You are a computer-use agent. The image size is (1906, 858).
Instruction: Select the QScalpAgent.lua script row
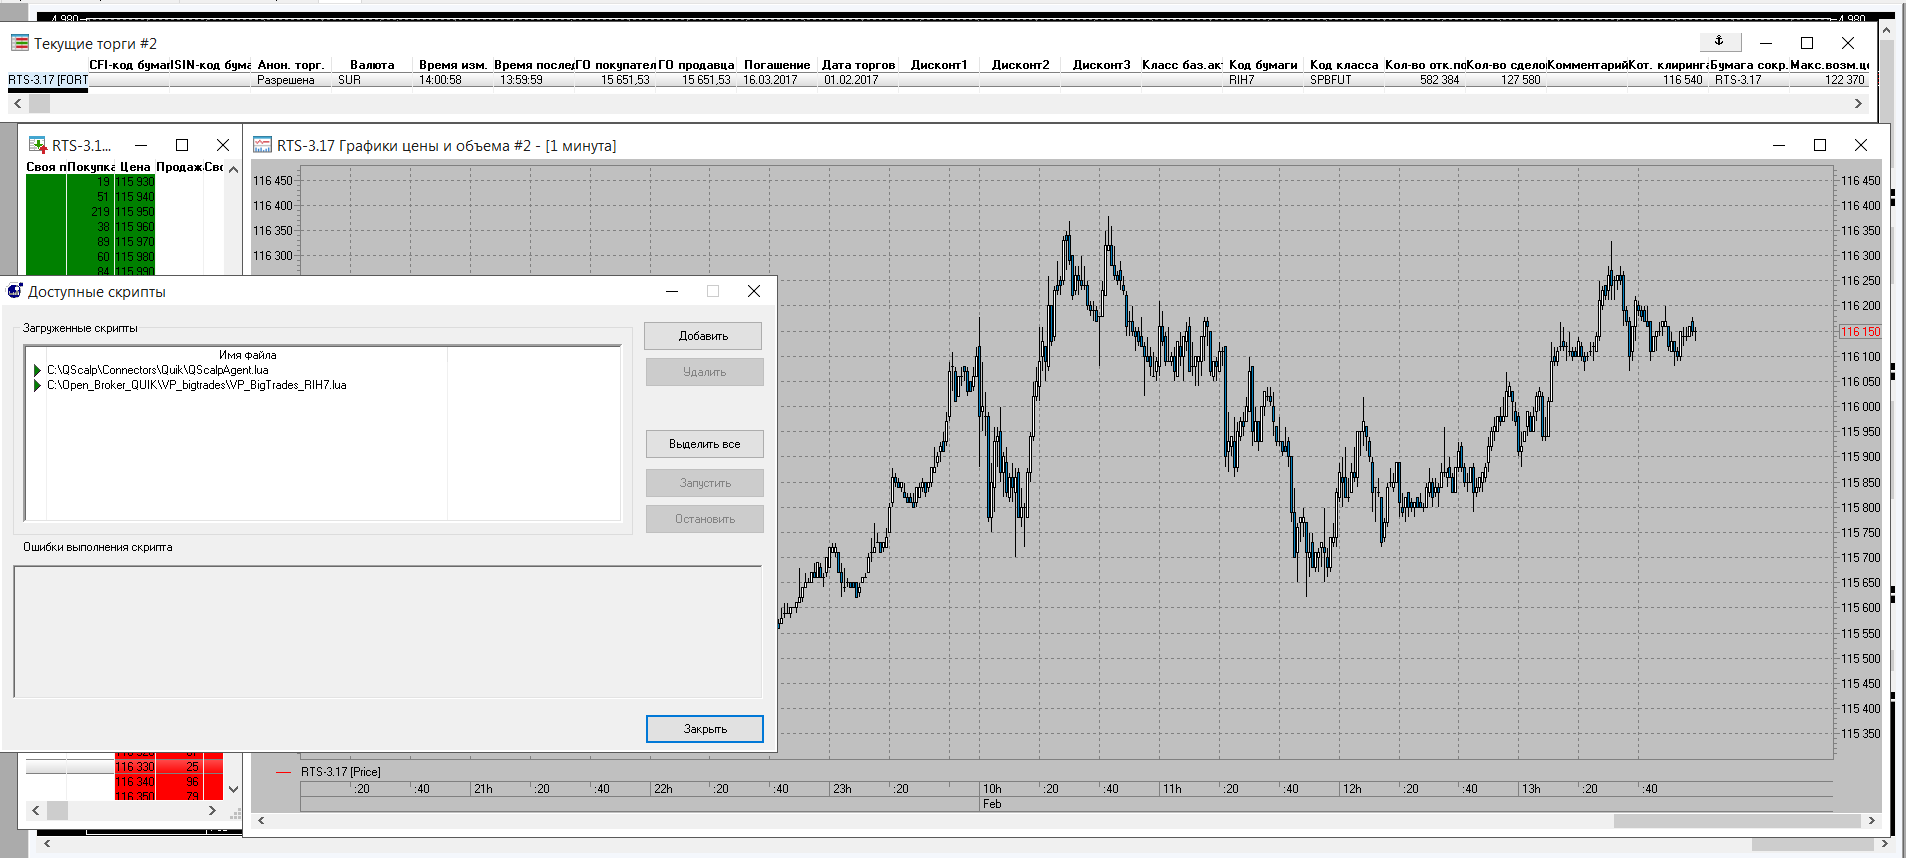pyautogui.click(x=158, y=370)
